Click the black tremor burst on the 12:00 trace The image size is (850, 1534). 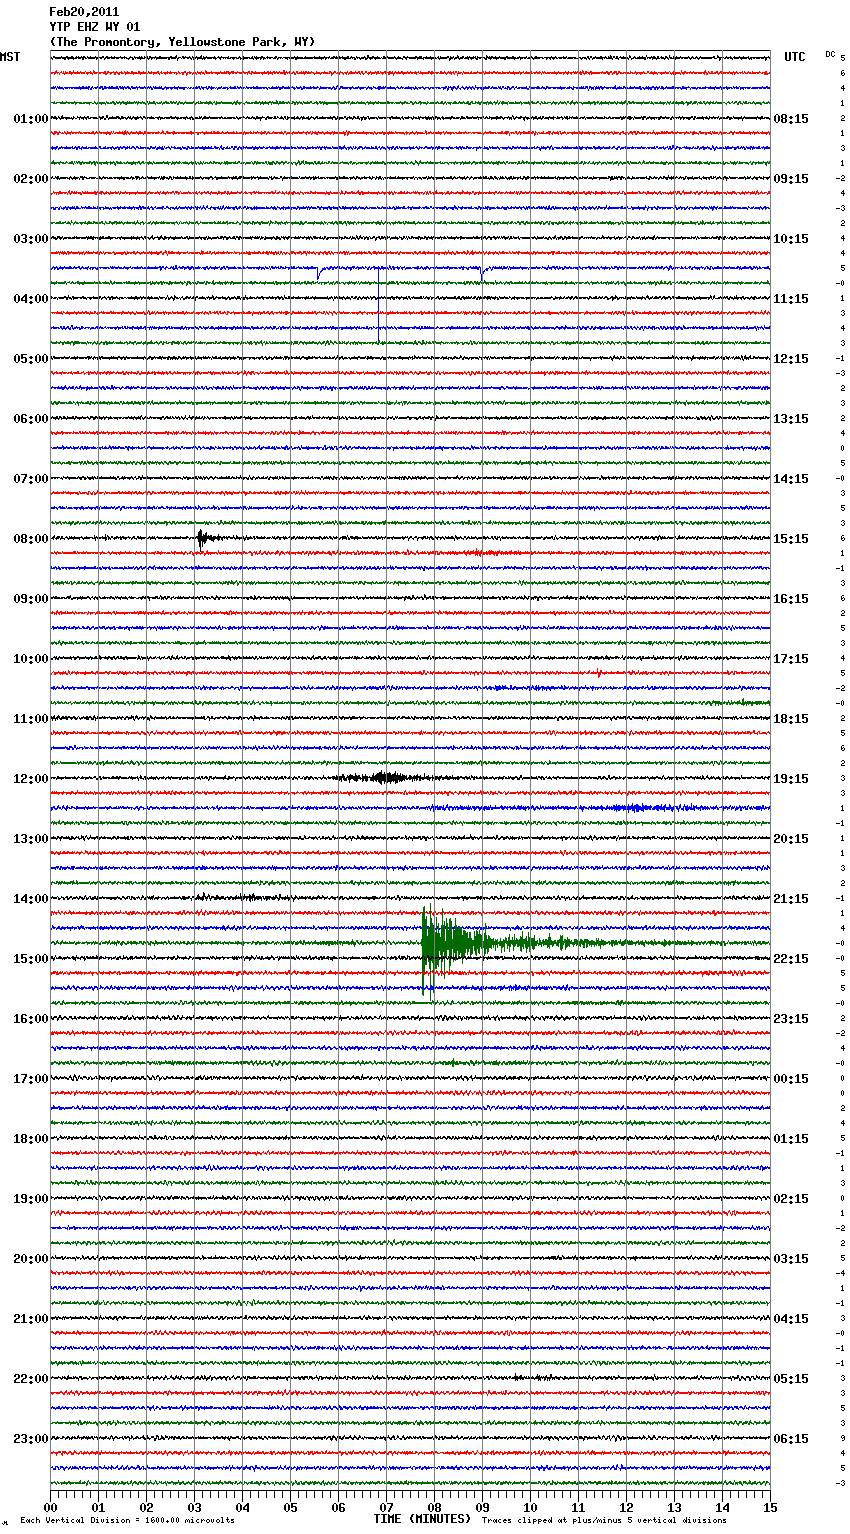pos(383,777)
